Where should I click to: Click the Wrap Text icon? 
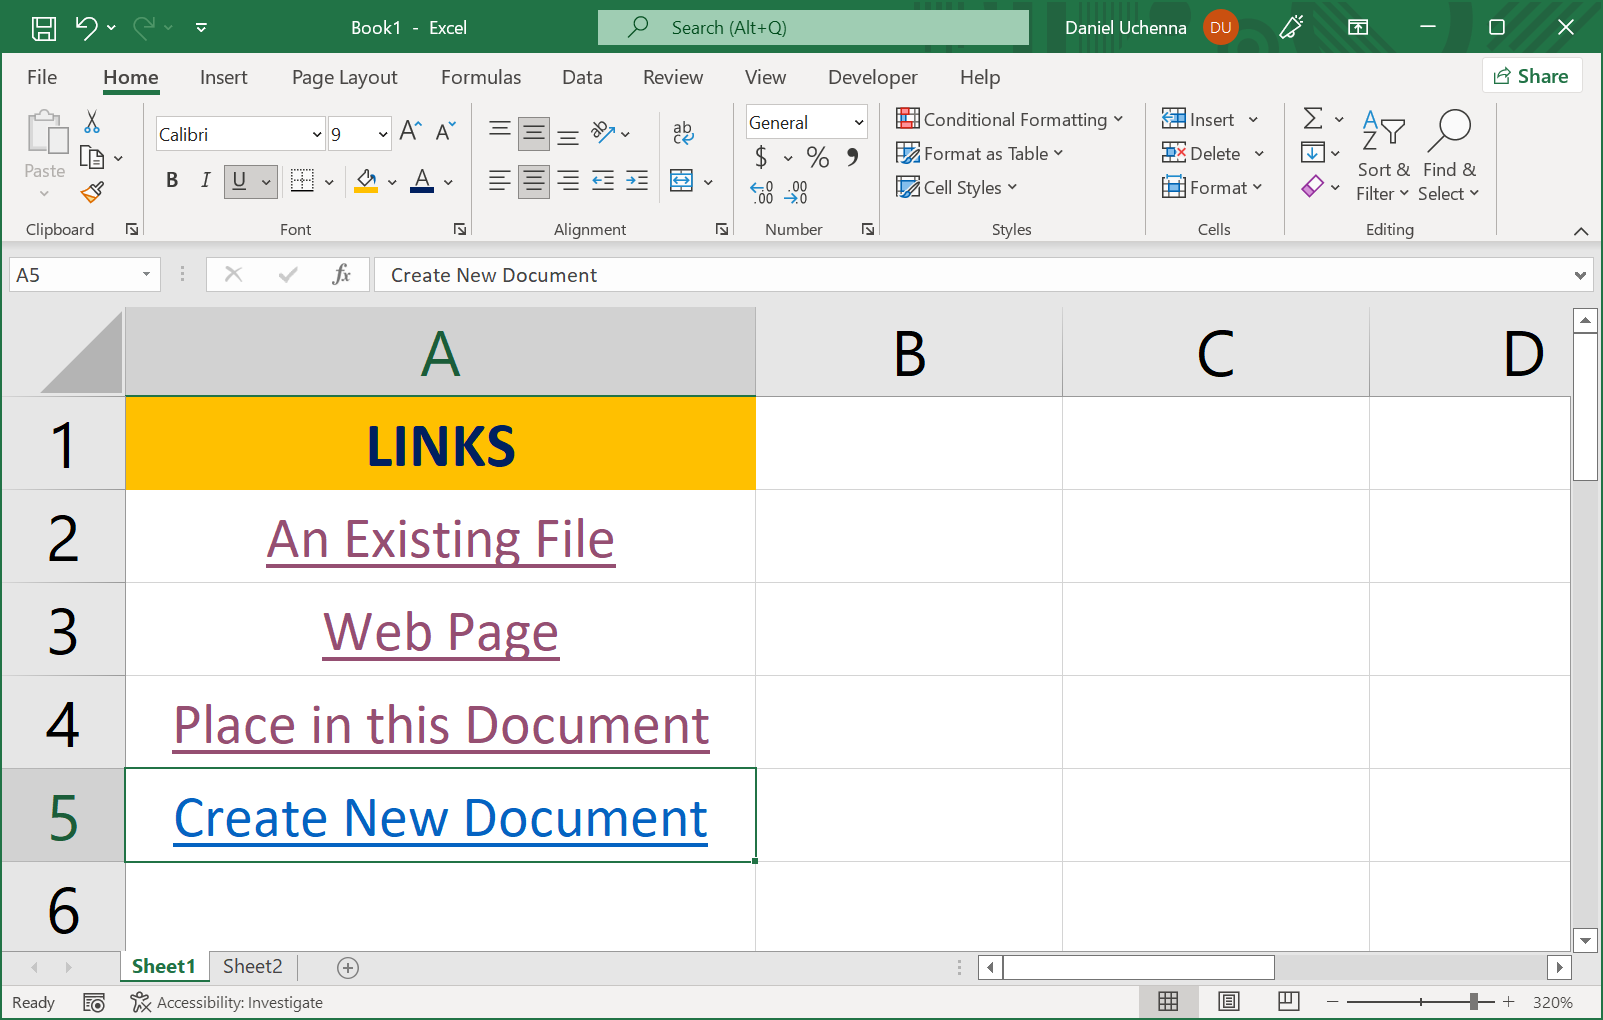pyautogui.click(x=683, y=131)
